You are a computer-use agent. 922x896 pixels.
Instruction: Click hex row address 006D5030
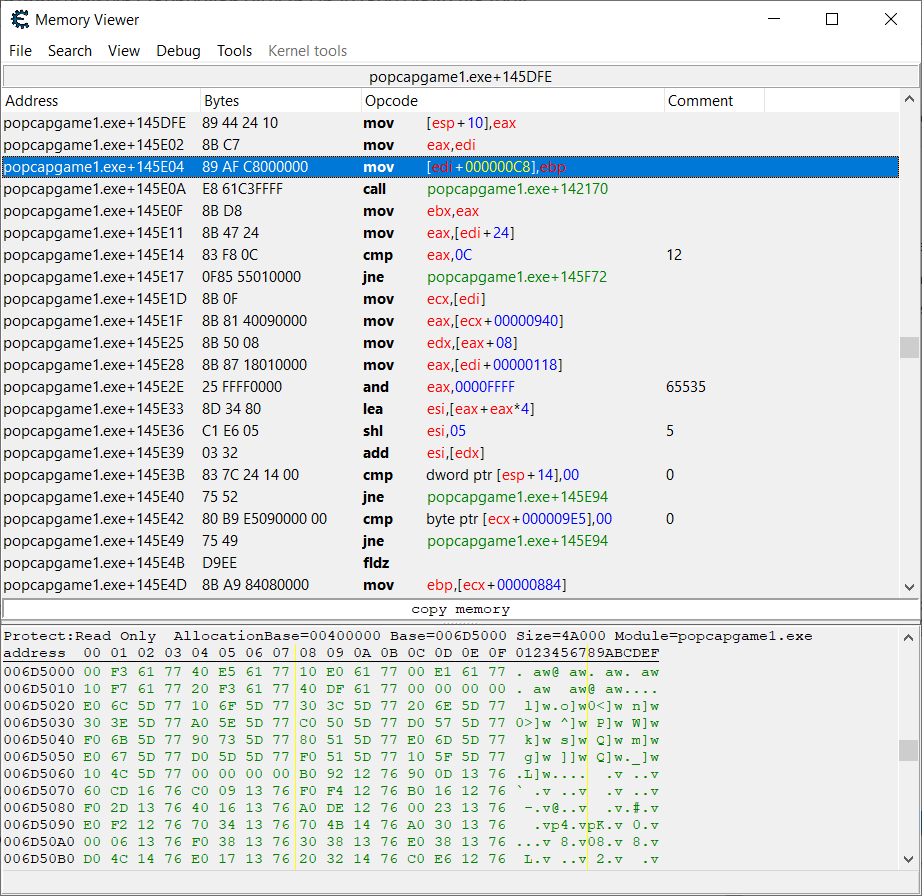(x=39, y=723)
